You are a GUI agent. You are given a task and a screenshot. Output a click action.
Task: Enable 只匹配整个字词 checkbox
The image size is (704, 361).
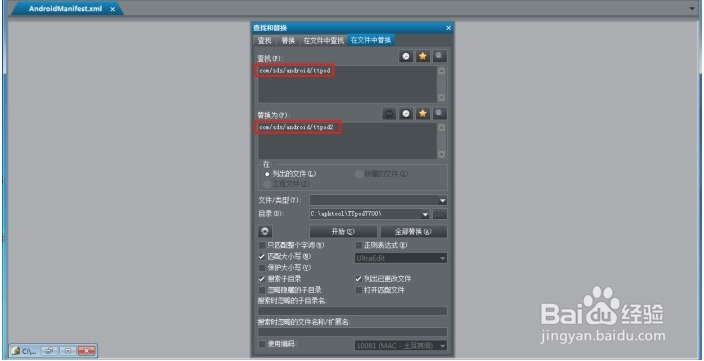coord(262,245)
